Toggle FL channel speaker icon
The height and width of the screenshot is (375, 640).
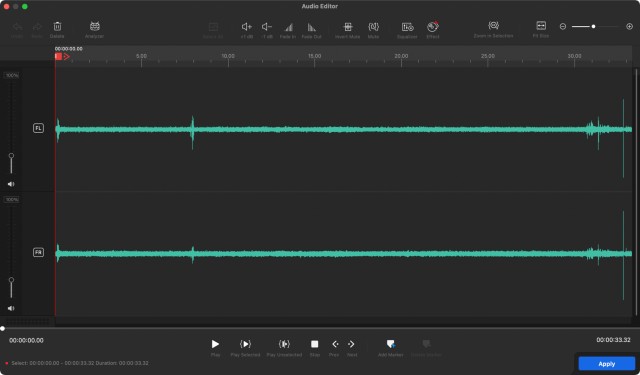pos(11,184)
